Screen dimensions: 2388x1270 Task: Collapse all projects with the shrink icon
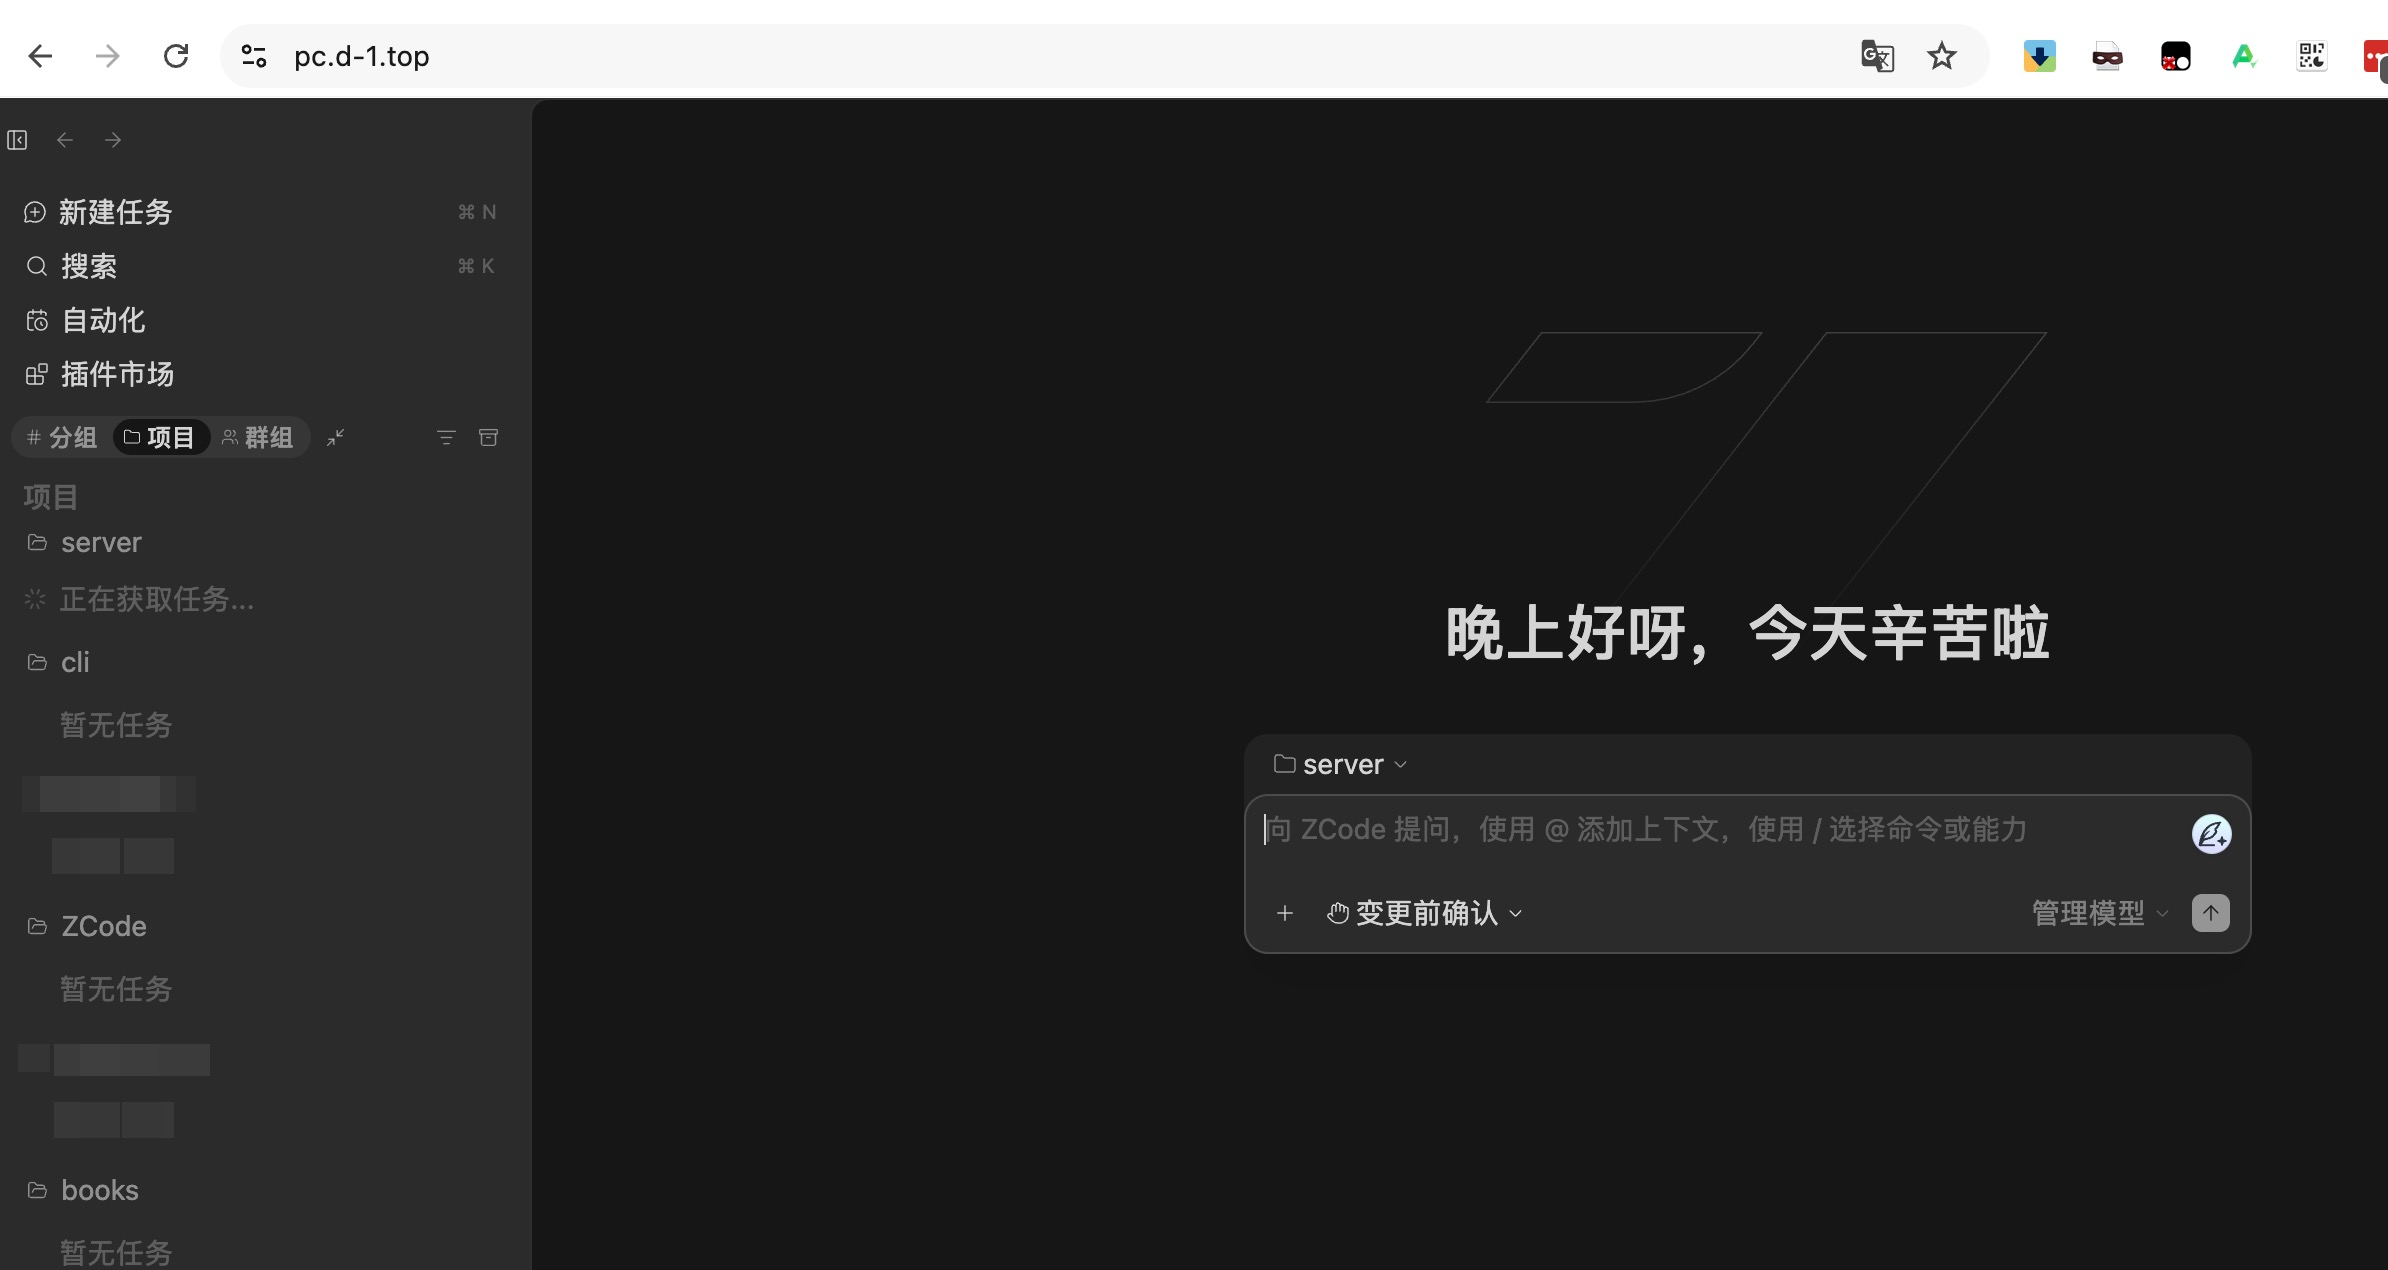pyautogui.click(x=336, y=437)
